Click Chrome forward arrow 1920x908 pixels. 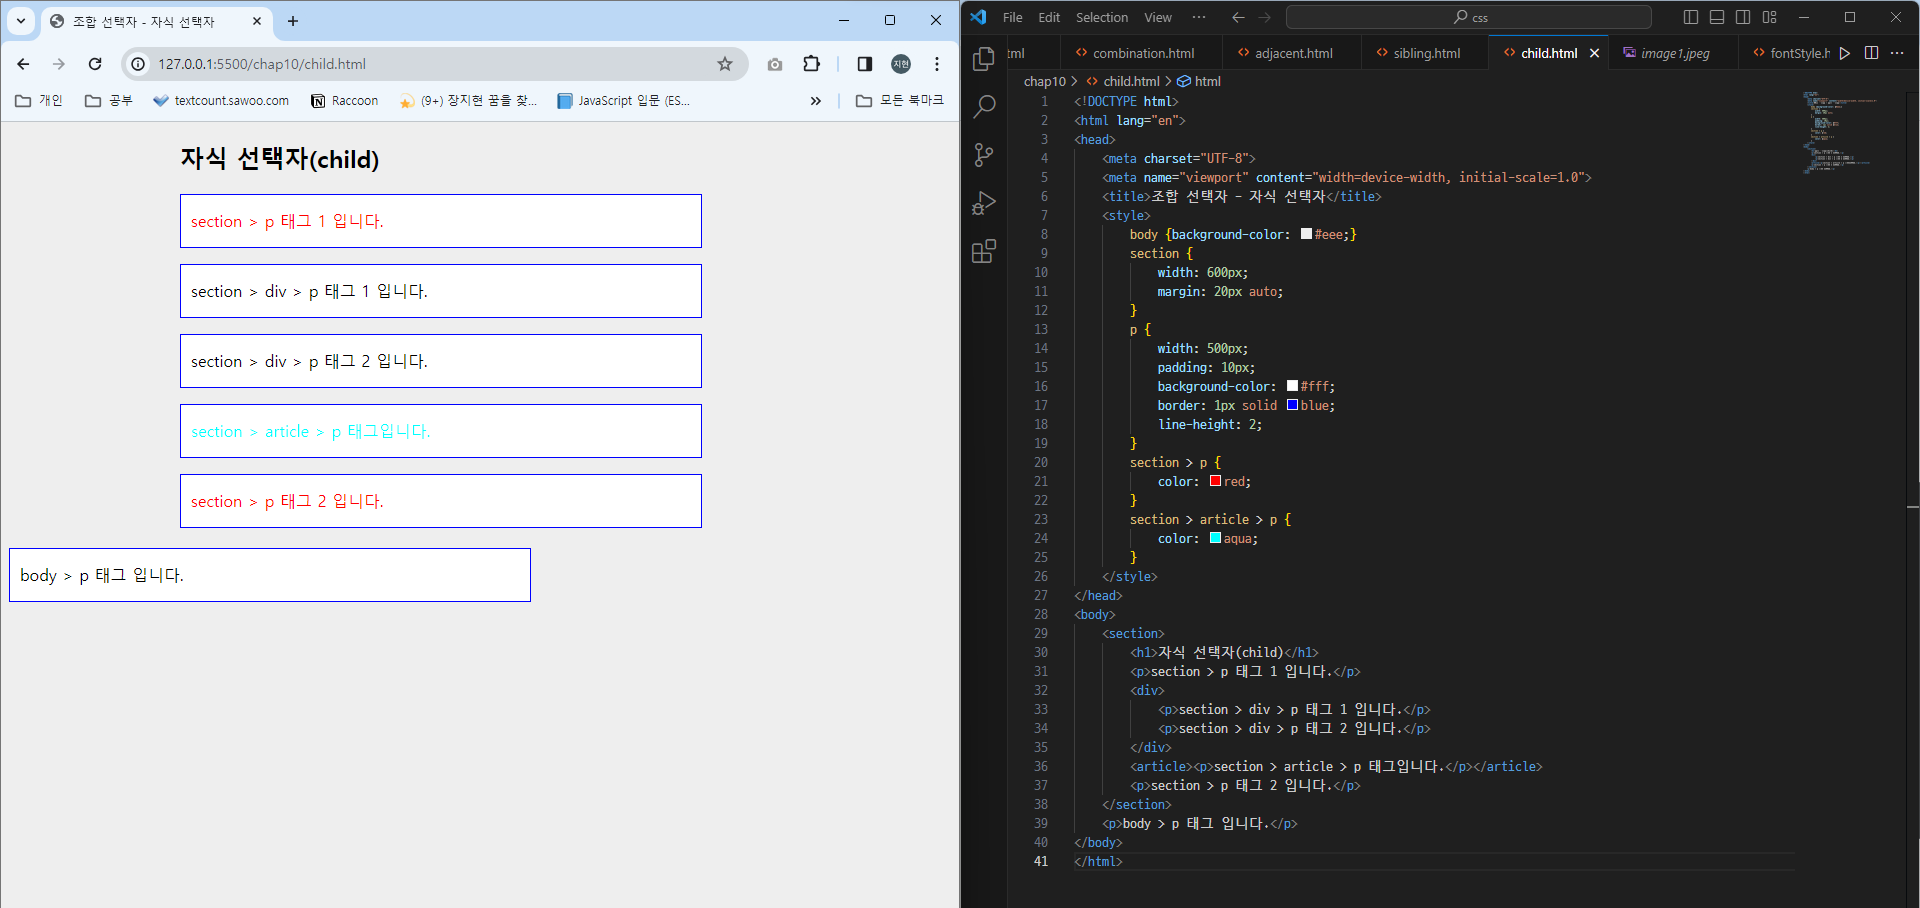tap(59, 64)
